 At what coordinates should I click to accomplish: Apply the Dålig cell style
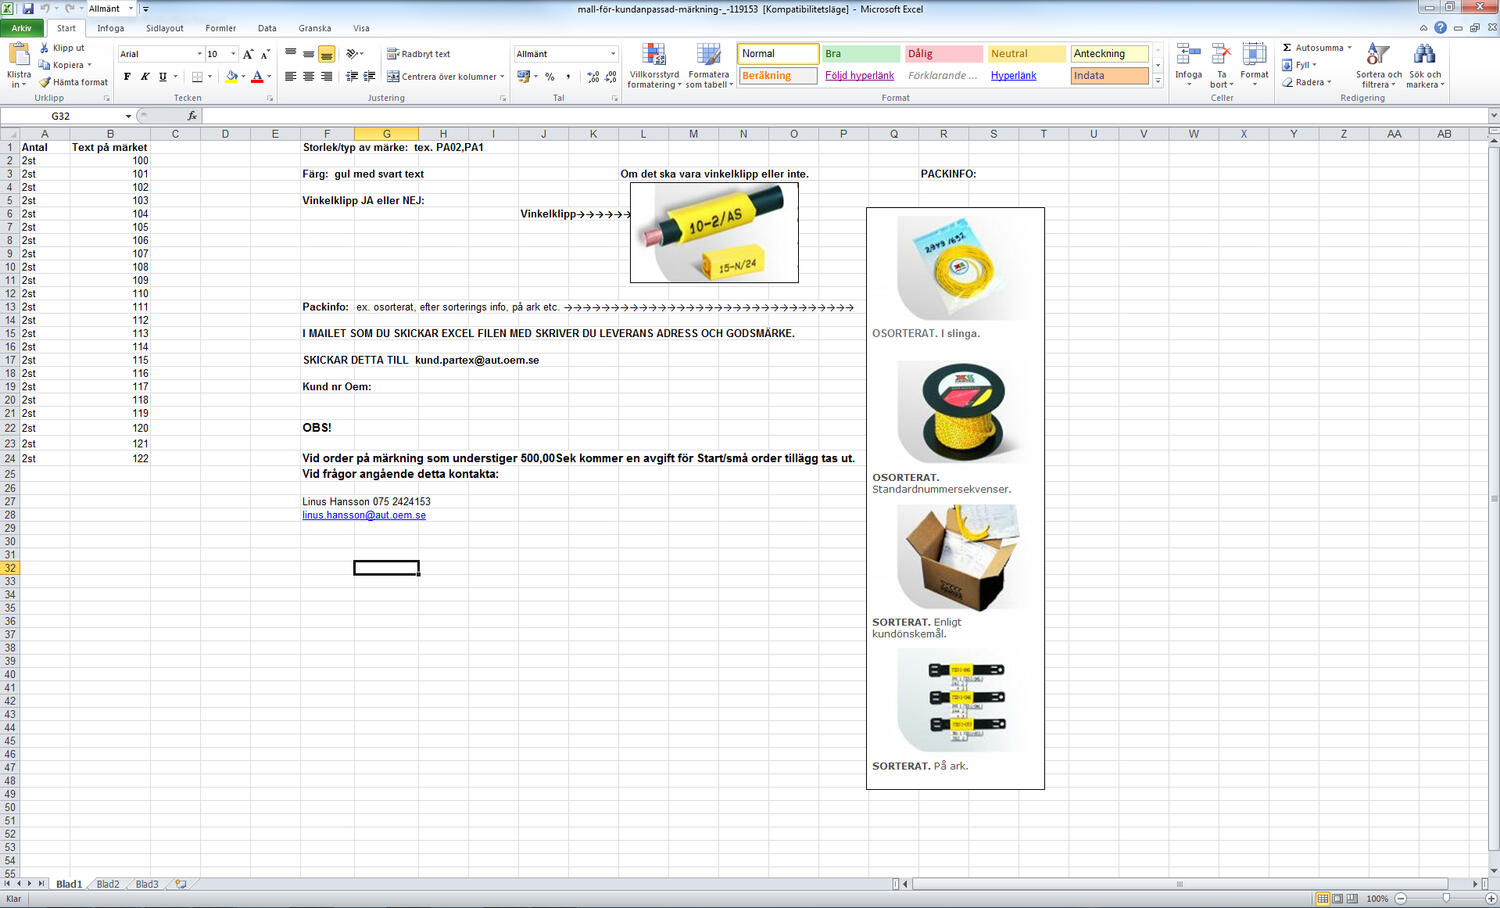943,54
